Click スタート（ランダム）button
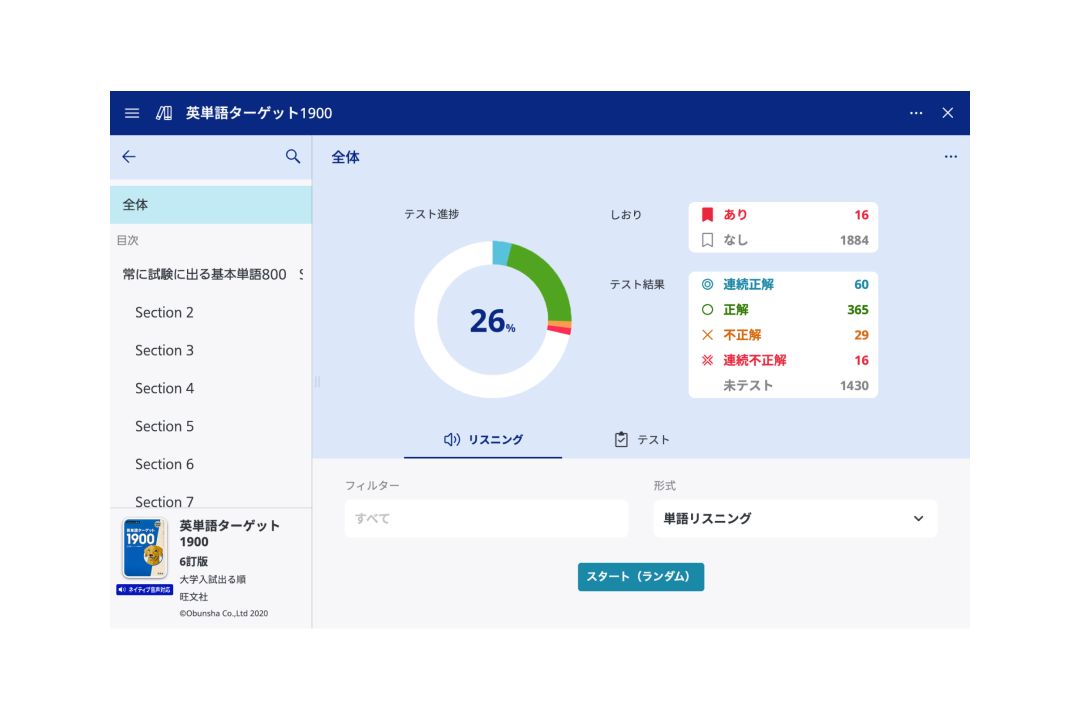 (641, 577)
